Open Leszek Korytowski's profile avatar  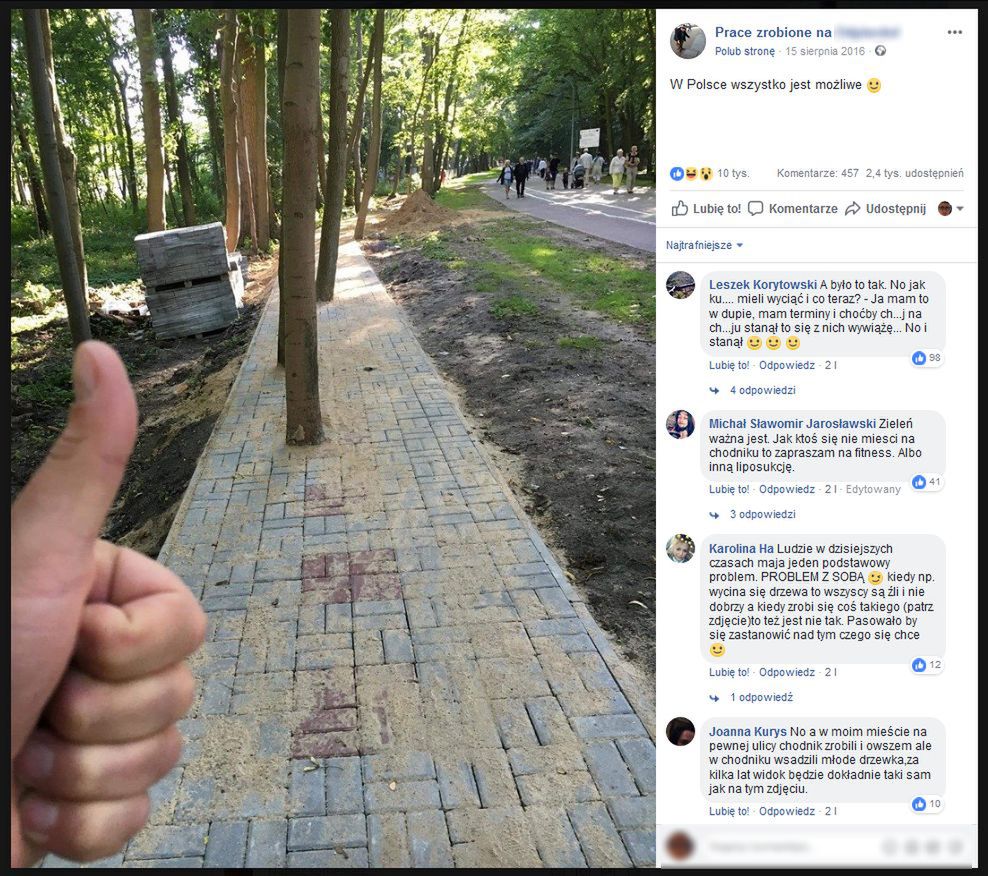[681, 285]
